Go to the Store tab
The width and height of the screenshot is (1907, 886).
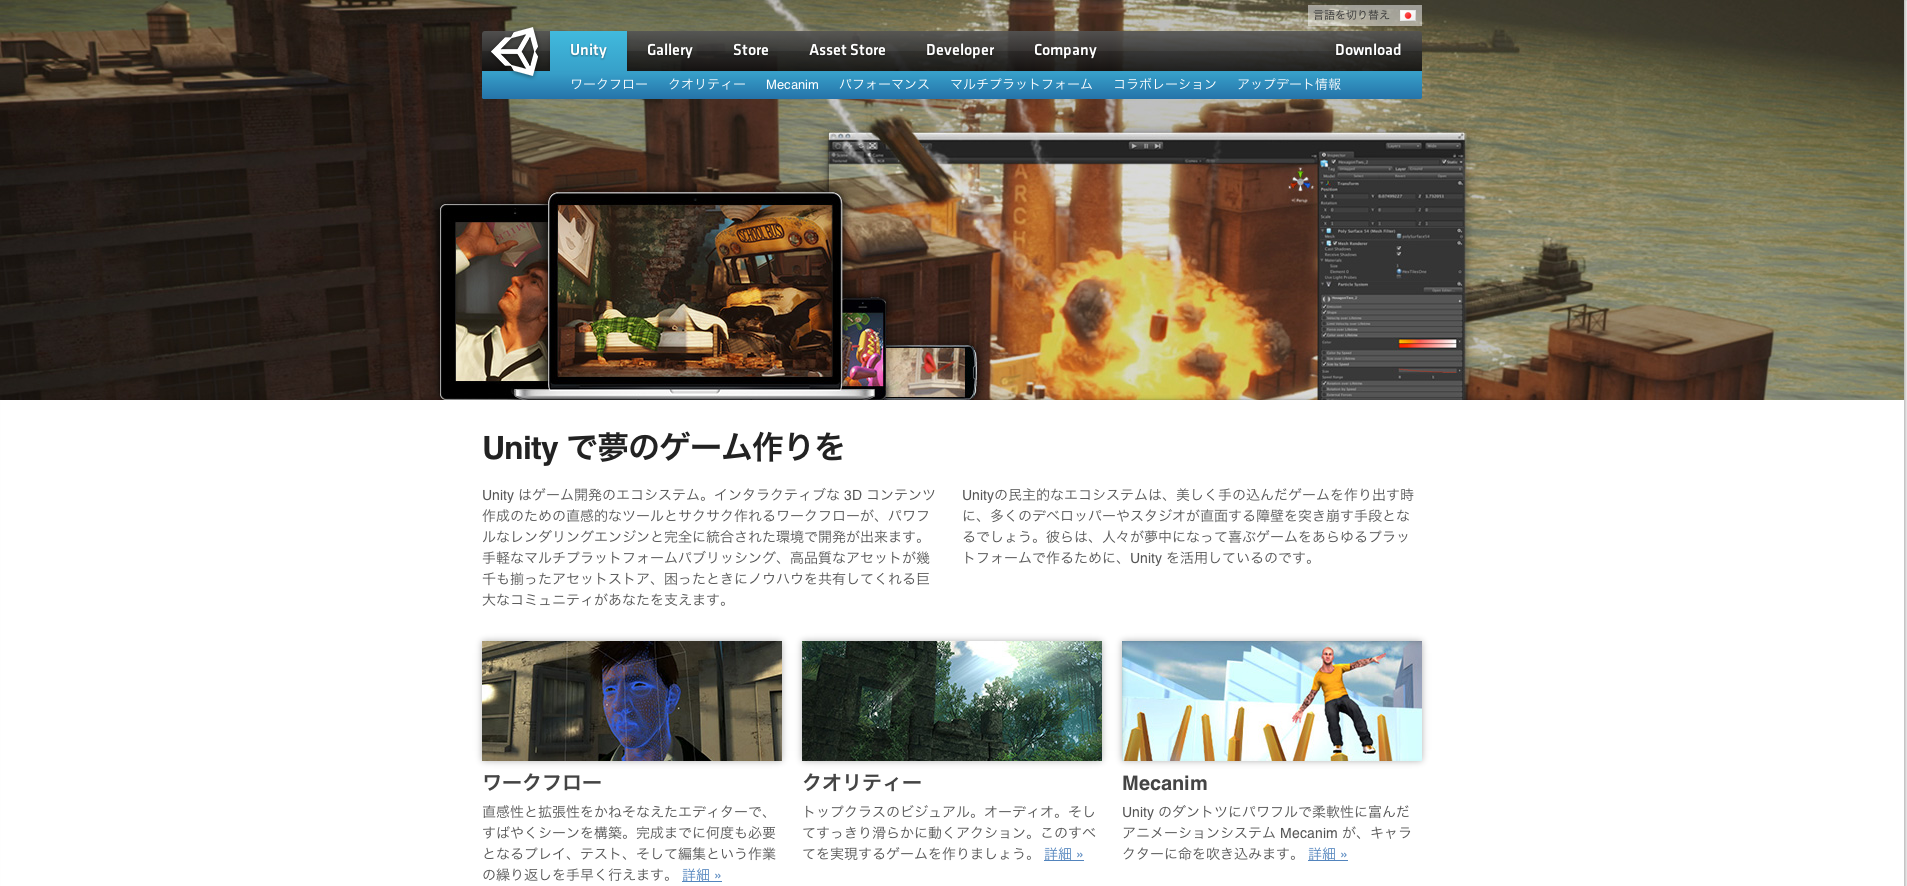[x=751, y=50]
